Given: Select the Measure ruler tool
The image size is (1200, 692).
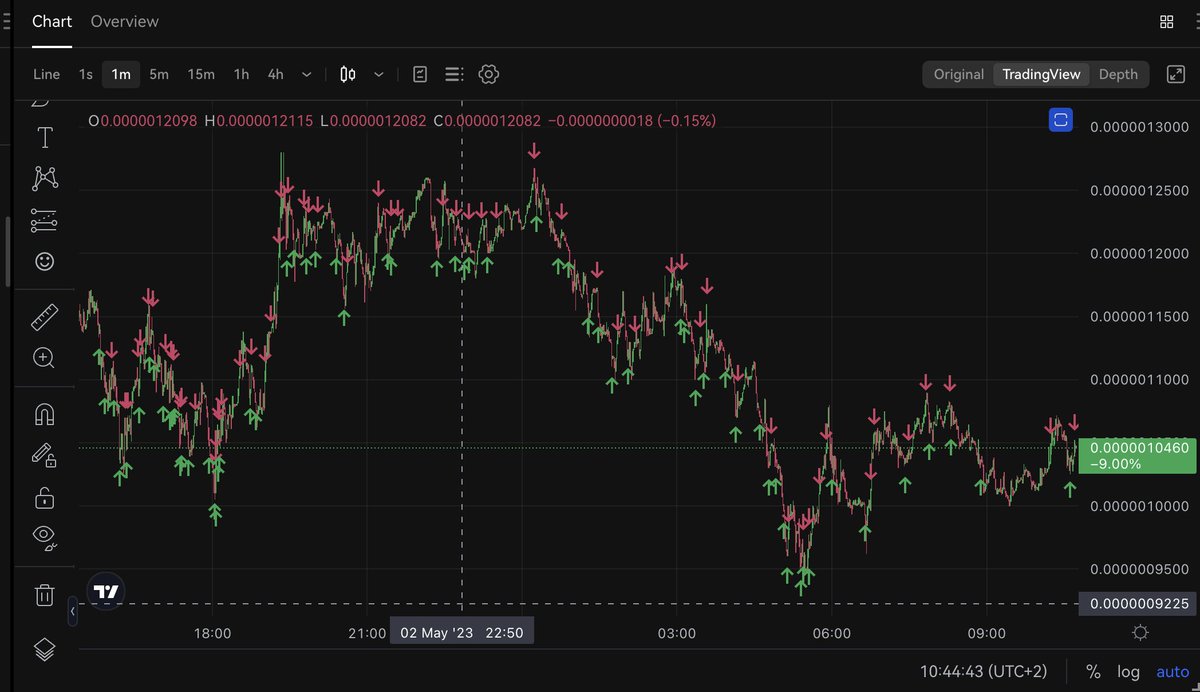Looking at the screenshot, I should (x=44, y=318).
